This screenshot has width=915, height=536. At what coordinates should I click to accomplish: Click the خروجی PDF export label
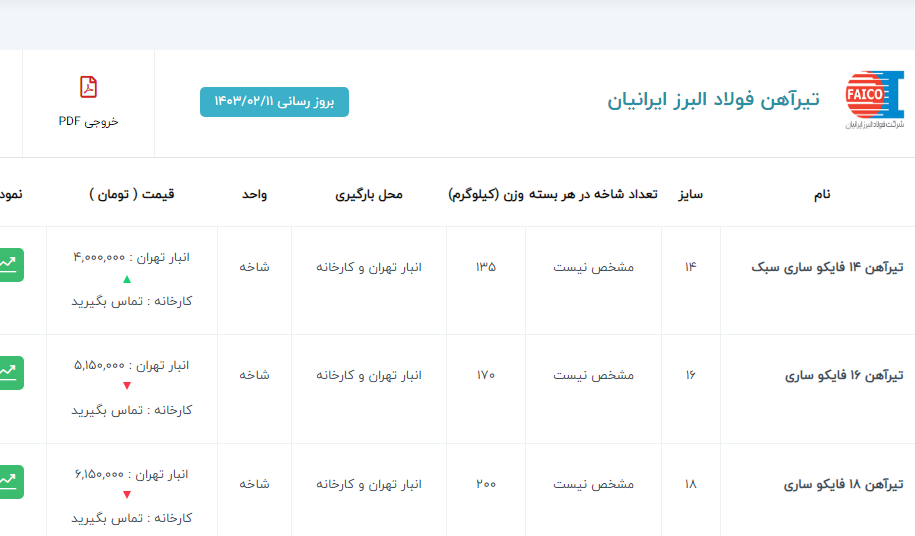[88, 121]
